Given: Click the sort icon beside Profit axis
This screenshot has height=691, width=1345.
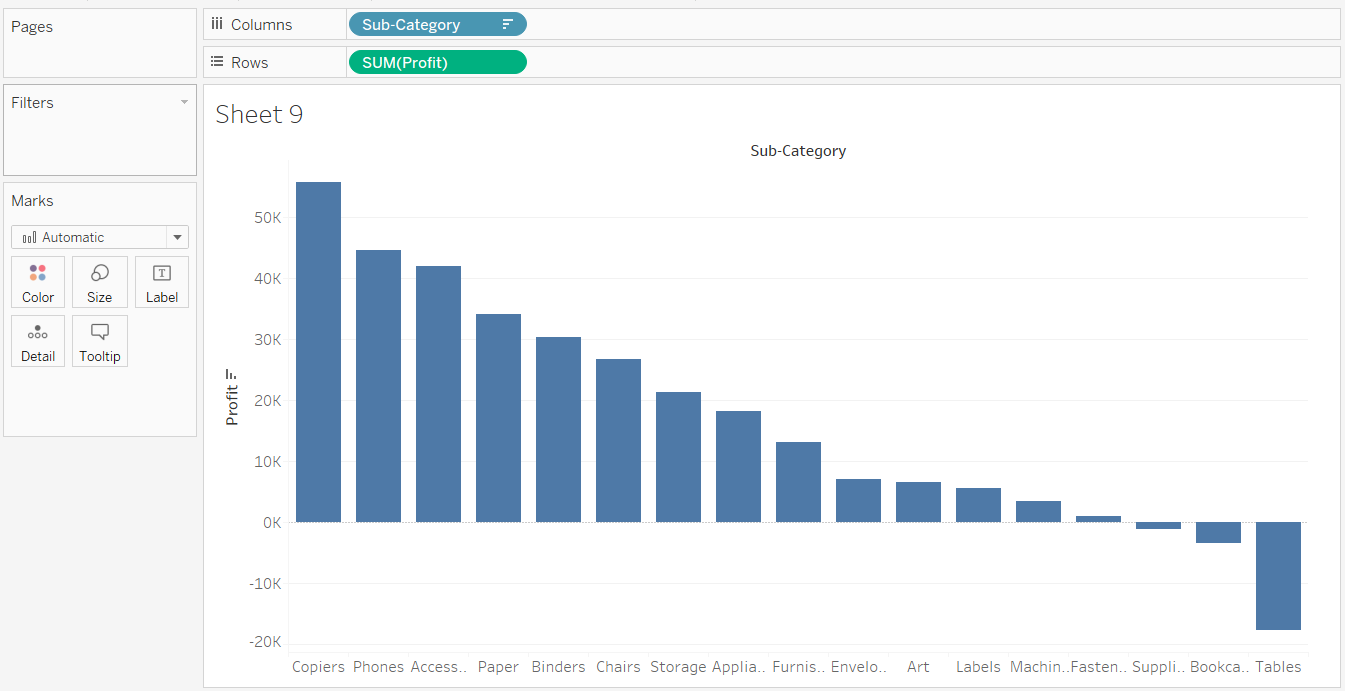Looking at the screenshot, I should click(232, 375).
